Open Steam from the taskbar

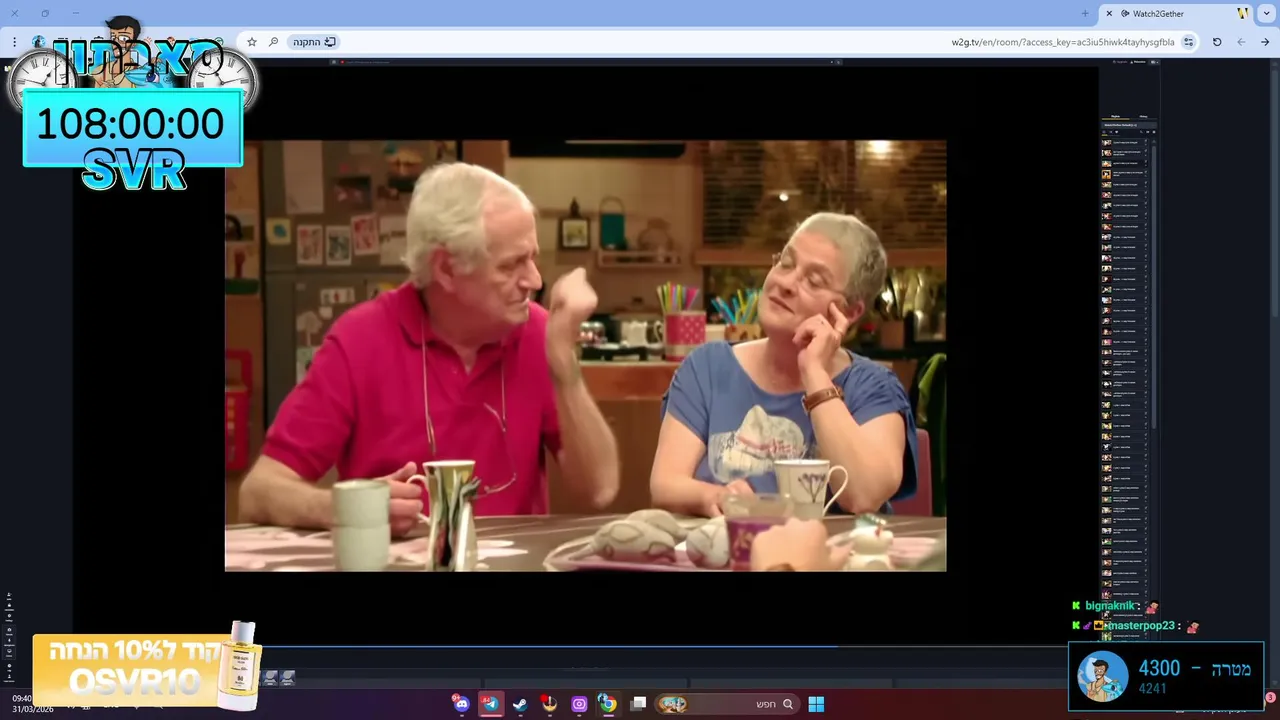(x=520, y=704)
